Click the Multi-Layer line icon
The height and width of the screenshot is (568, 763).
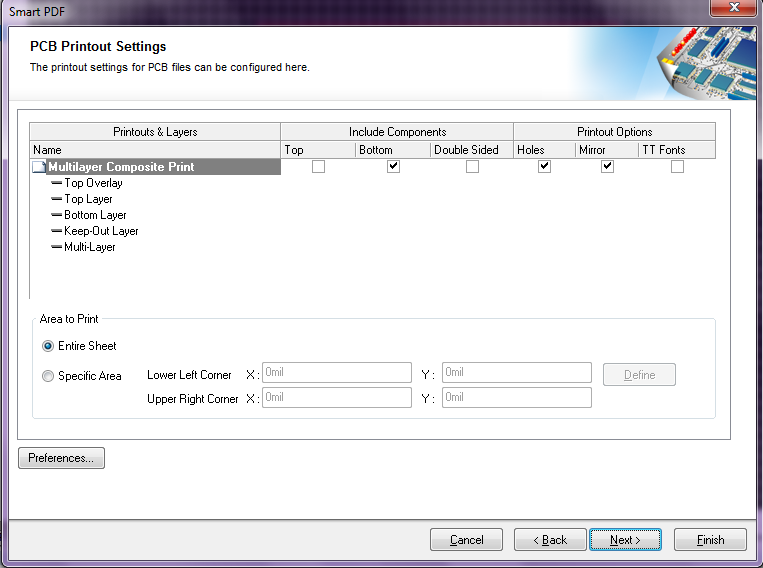[x=56, y=247]
